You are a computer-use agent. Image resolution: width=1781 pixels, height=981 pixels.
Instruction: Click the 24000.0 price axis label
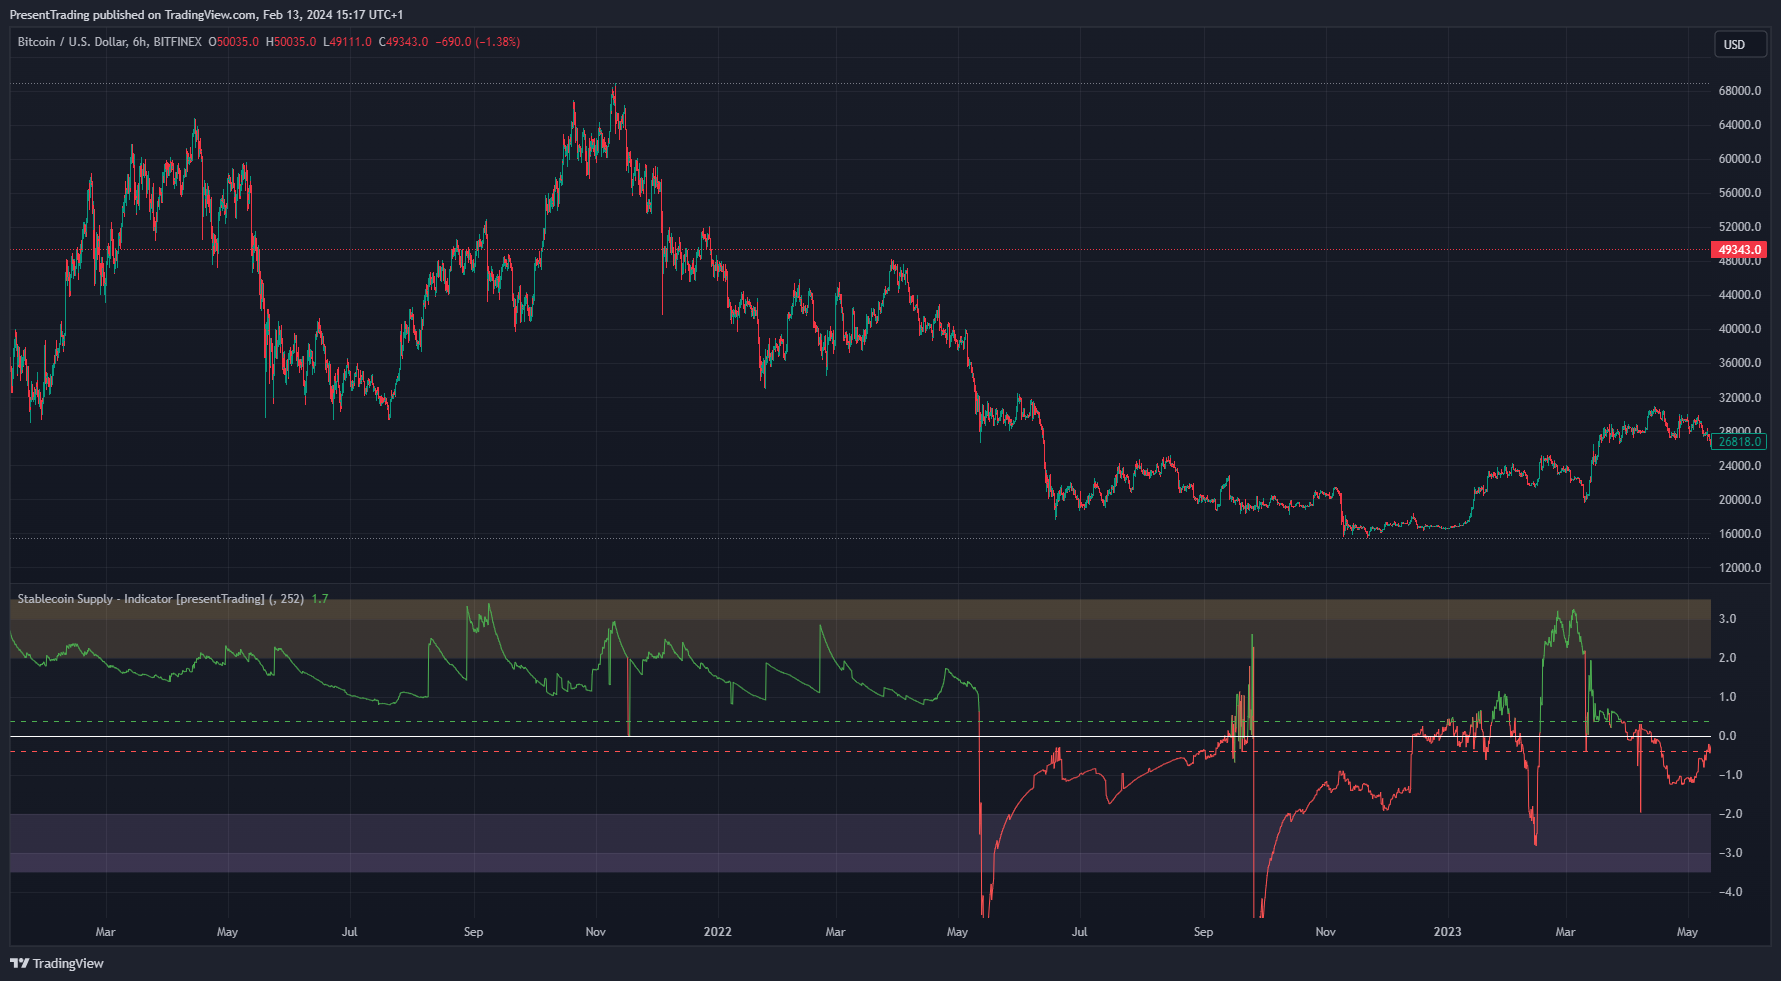coord(1740,466)
